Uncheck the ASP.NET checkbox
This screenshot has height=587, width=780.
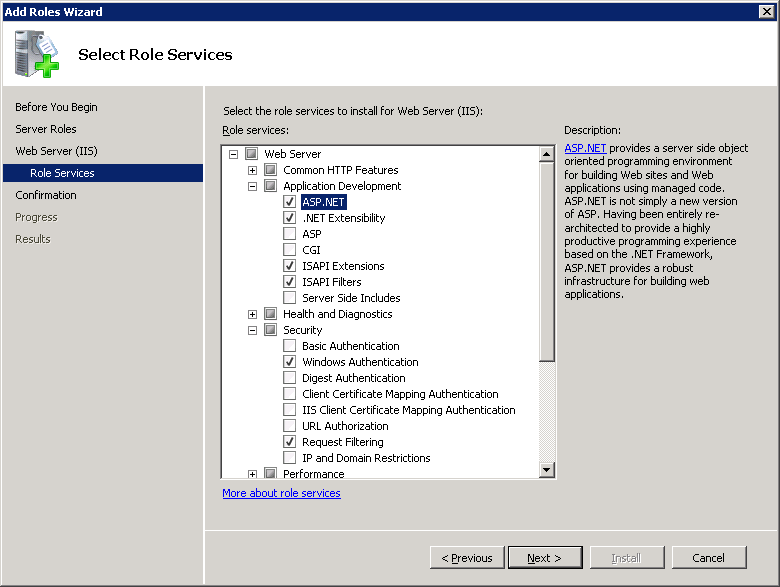click(x=290, y=202)
